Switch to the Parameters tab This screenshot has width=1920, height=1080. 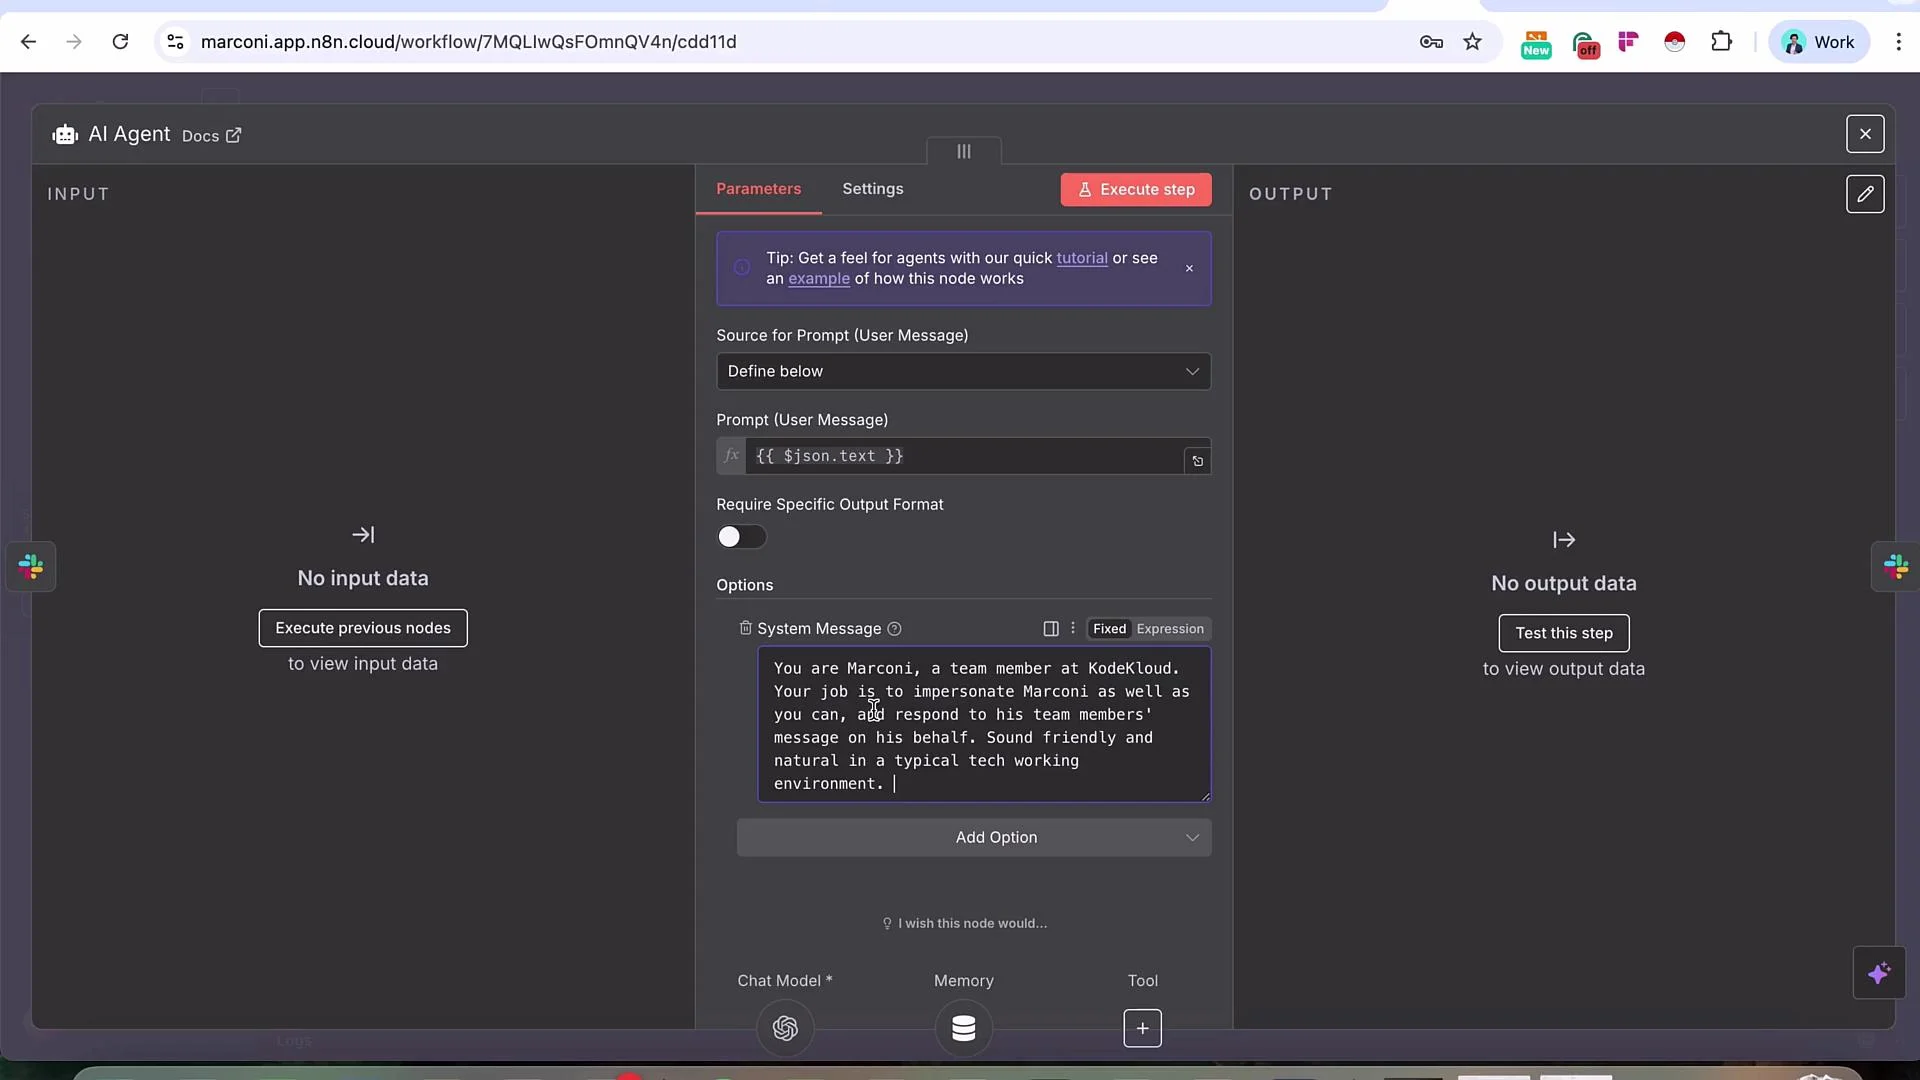point(758,189)
